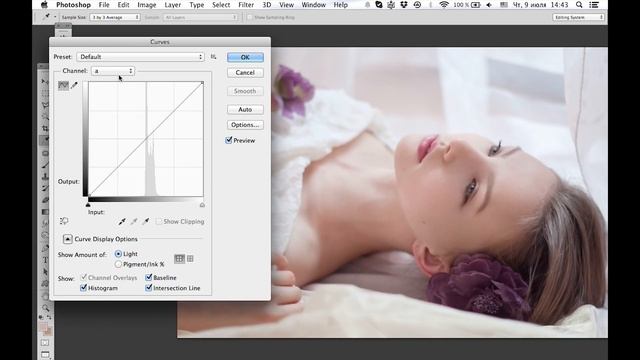Toggle Show Sampling Ring checkbox

tap(249, 18)
